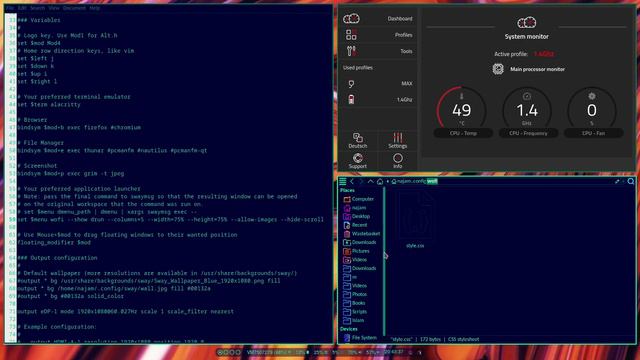Click the '### Variables' heading line
The width and height of the screenshot is (640, 360).
(39, 20)
